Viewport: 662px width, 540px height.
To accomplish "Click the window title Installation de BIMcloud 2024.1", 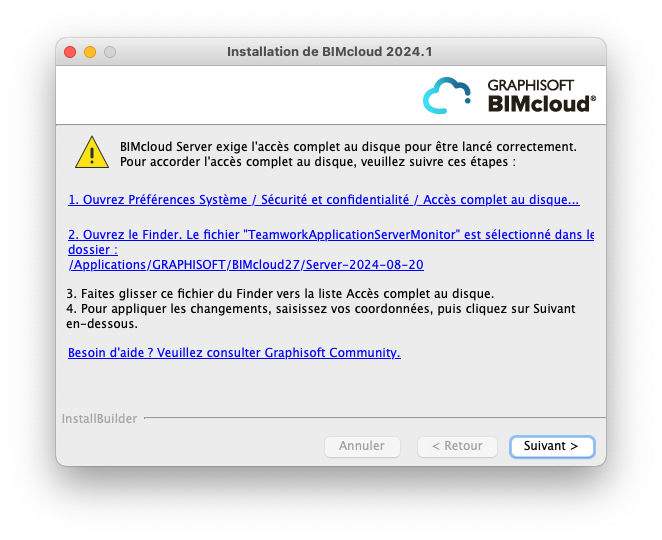I will 330,52.
